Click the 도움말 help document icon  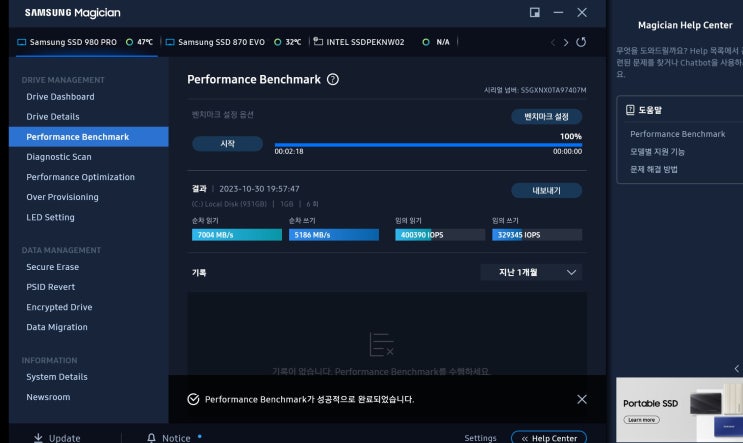pos(630,110)
